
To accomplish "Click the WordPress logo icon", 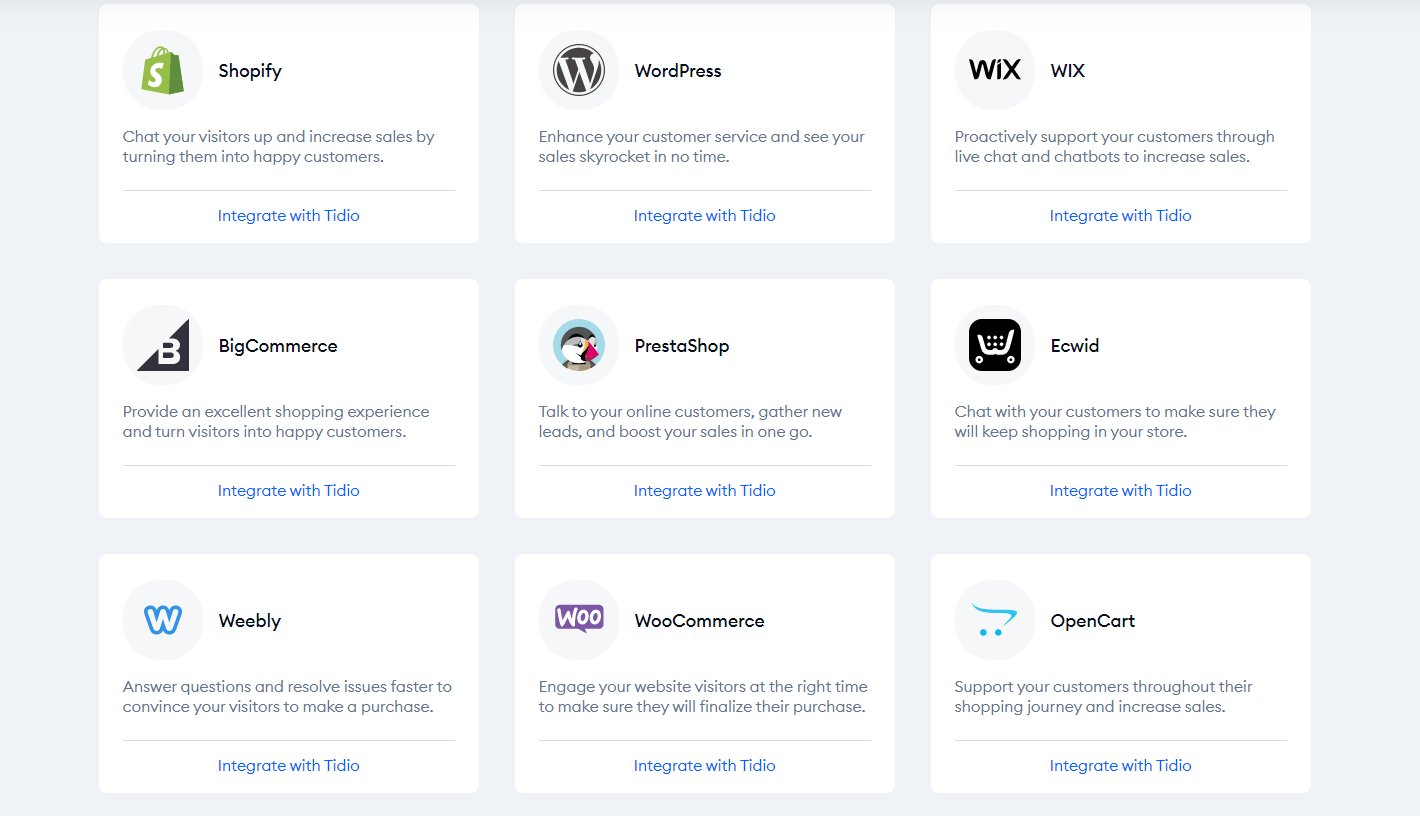I will coord(579,70).
